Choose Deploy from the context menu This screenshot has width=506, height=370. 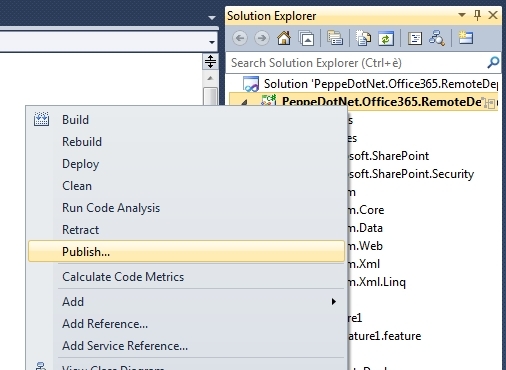pos(186,164)
